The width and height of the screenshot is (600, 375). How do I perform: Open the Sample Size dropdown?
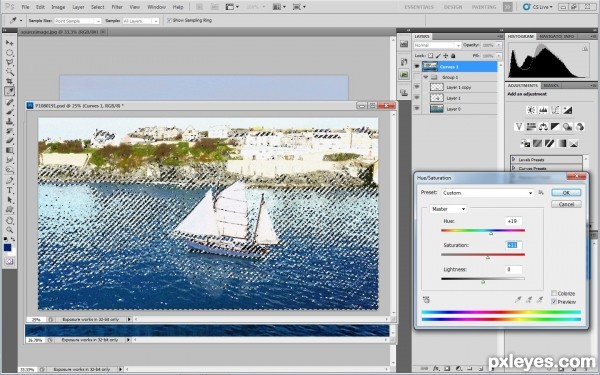point(77,21)
